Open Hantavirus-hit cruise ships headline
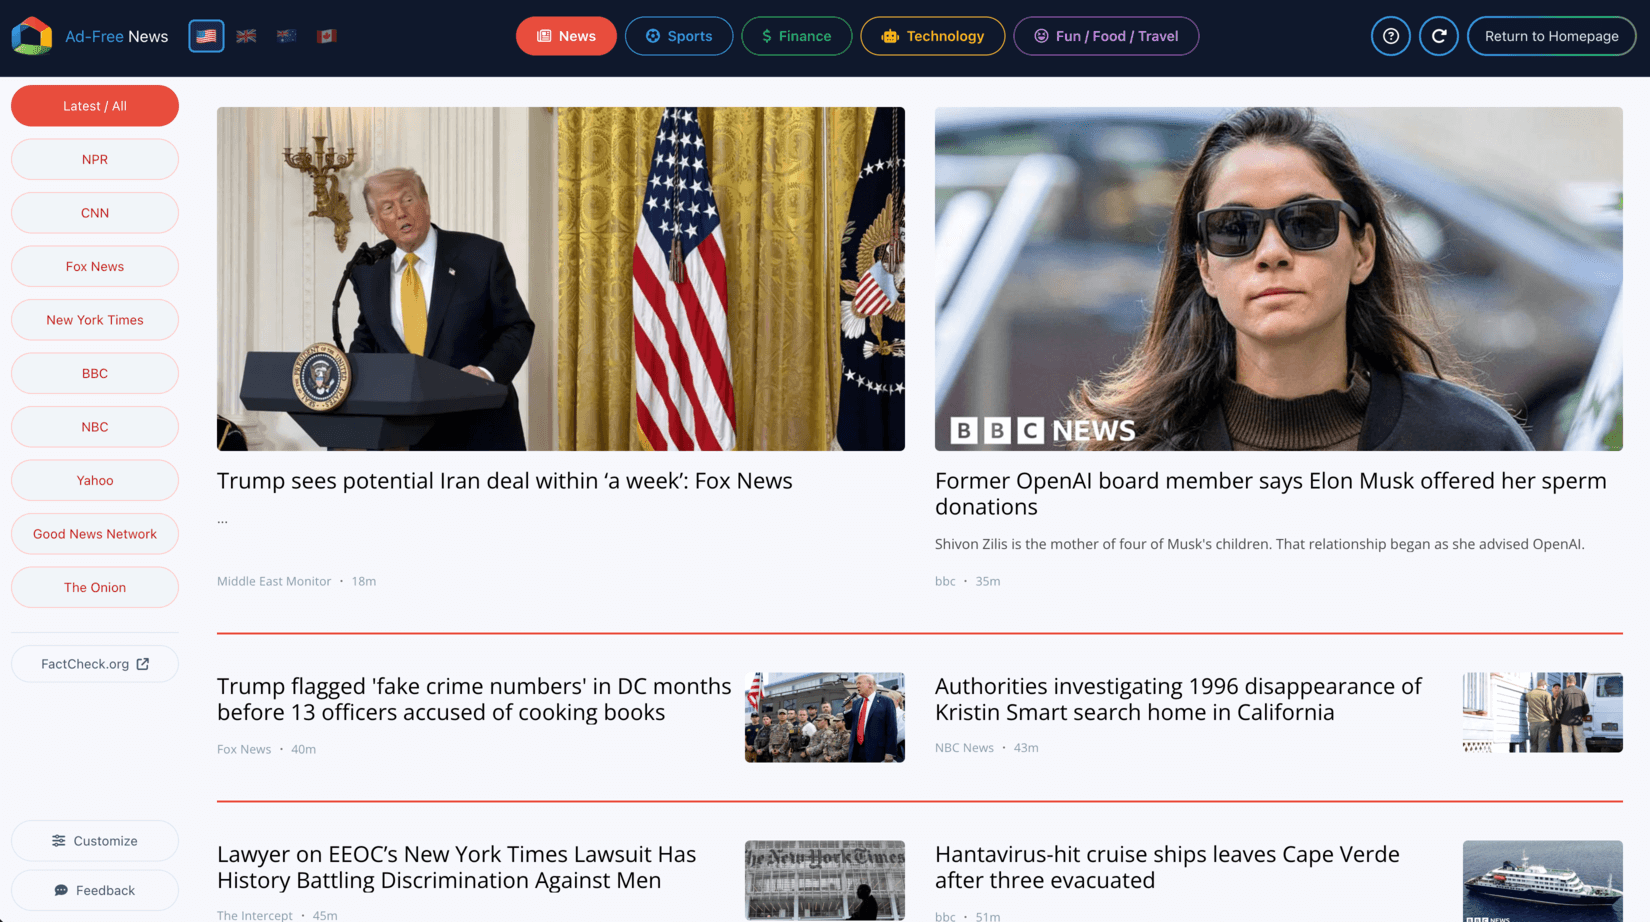1650x922 pixels. 1167,867
